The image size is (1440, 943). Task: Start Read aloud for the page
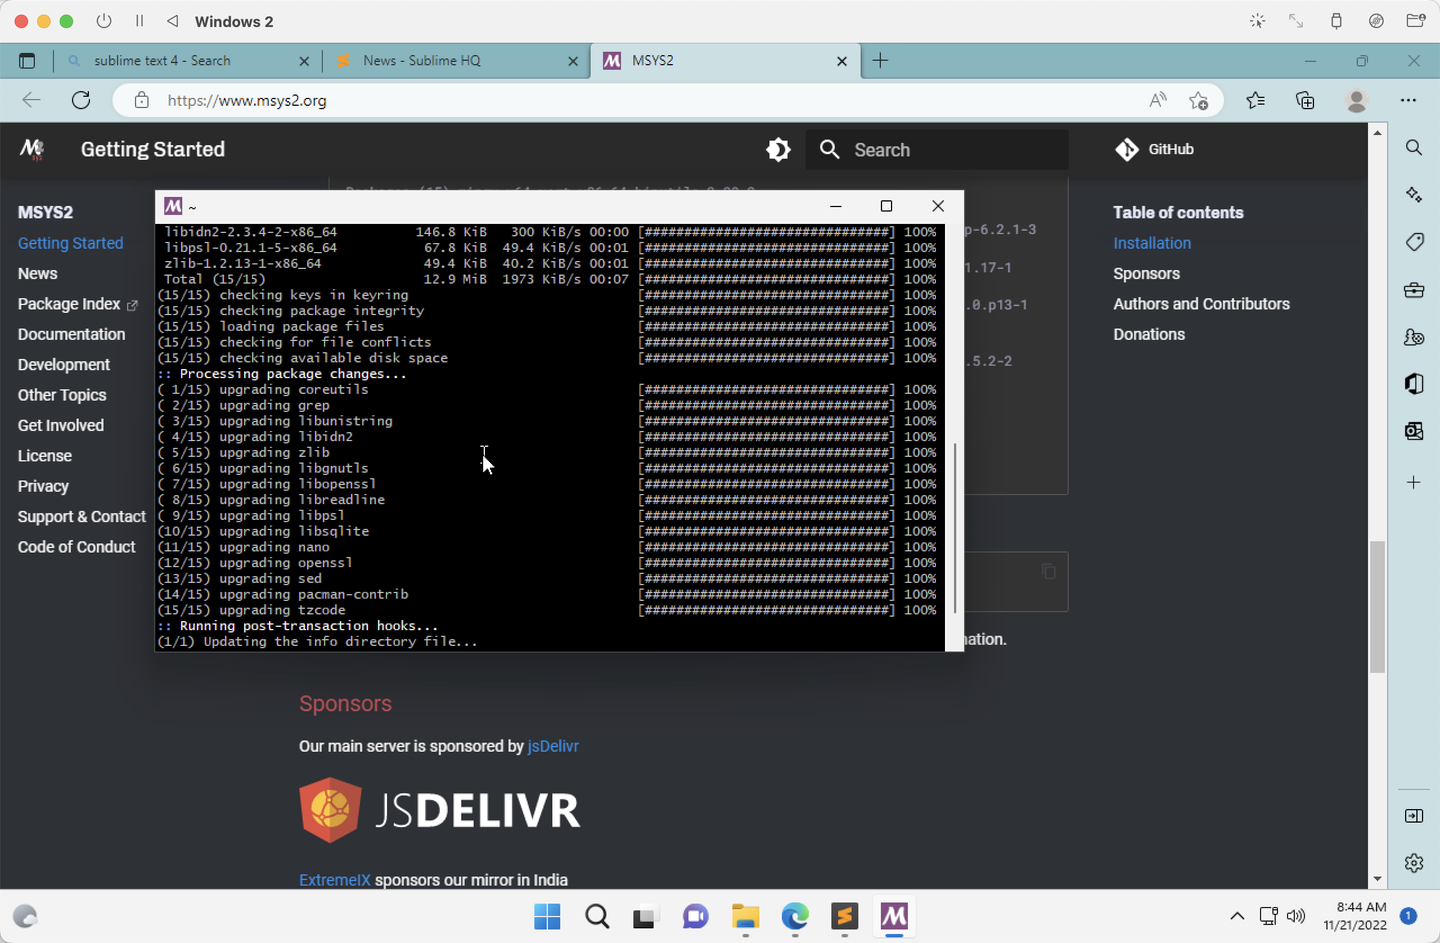[1157, 100]
